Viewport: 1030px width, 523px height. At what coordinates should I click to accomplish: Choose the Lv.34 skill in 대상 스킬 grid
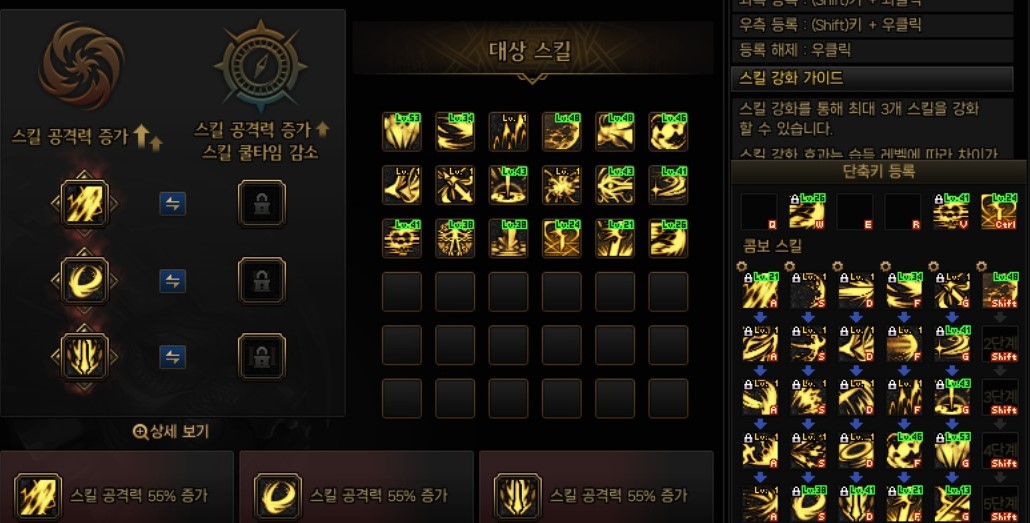tap(455, 131)
